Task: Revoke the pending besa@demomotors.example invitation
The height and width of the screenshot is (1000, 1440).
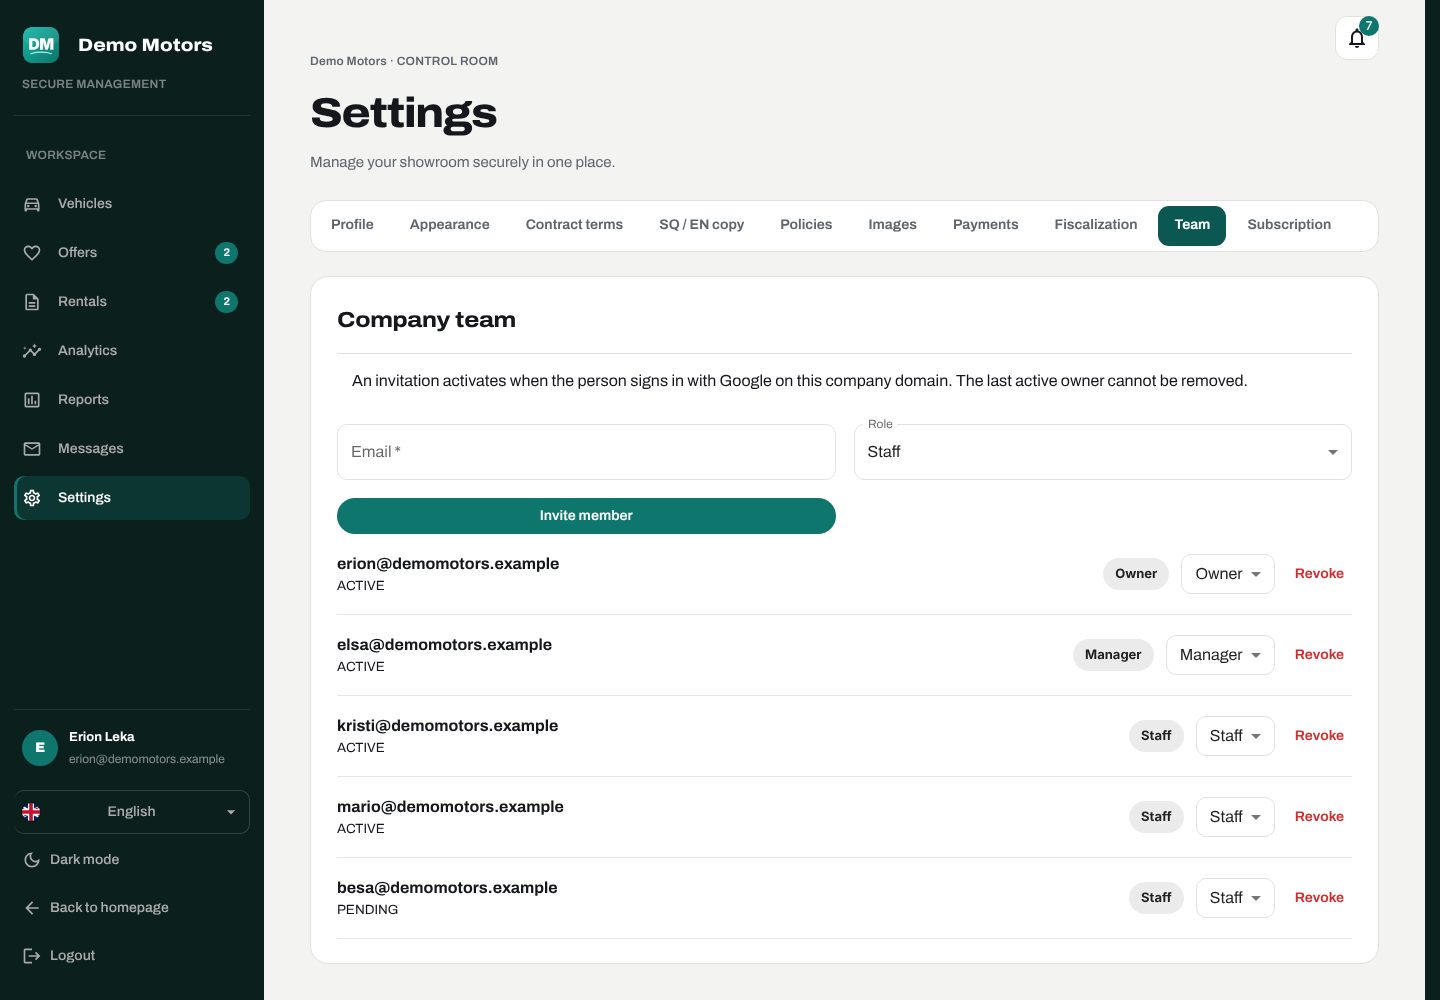Action: [x=1319, y=898]
